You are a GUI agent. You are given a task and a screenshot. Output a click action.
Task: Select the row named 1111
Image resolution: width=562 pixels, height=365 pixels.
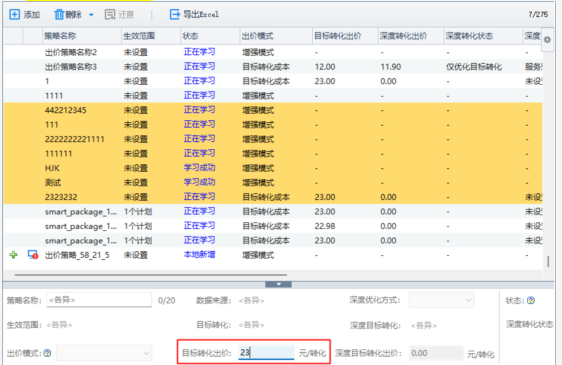[272, 96]
